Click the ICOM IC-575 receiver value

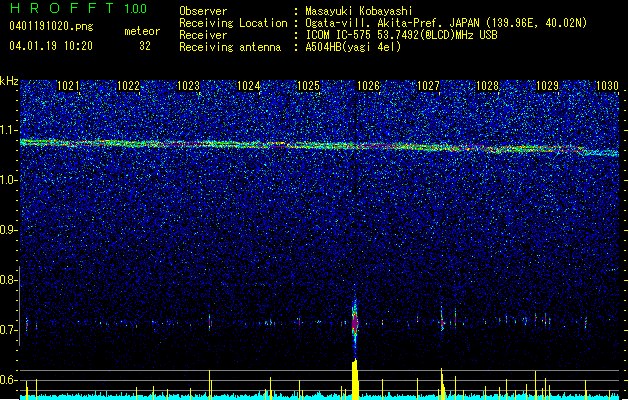(401, 35)
